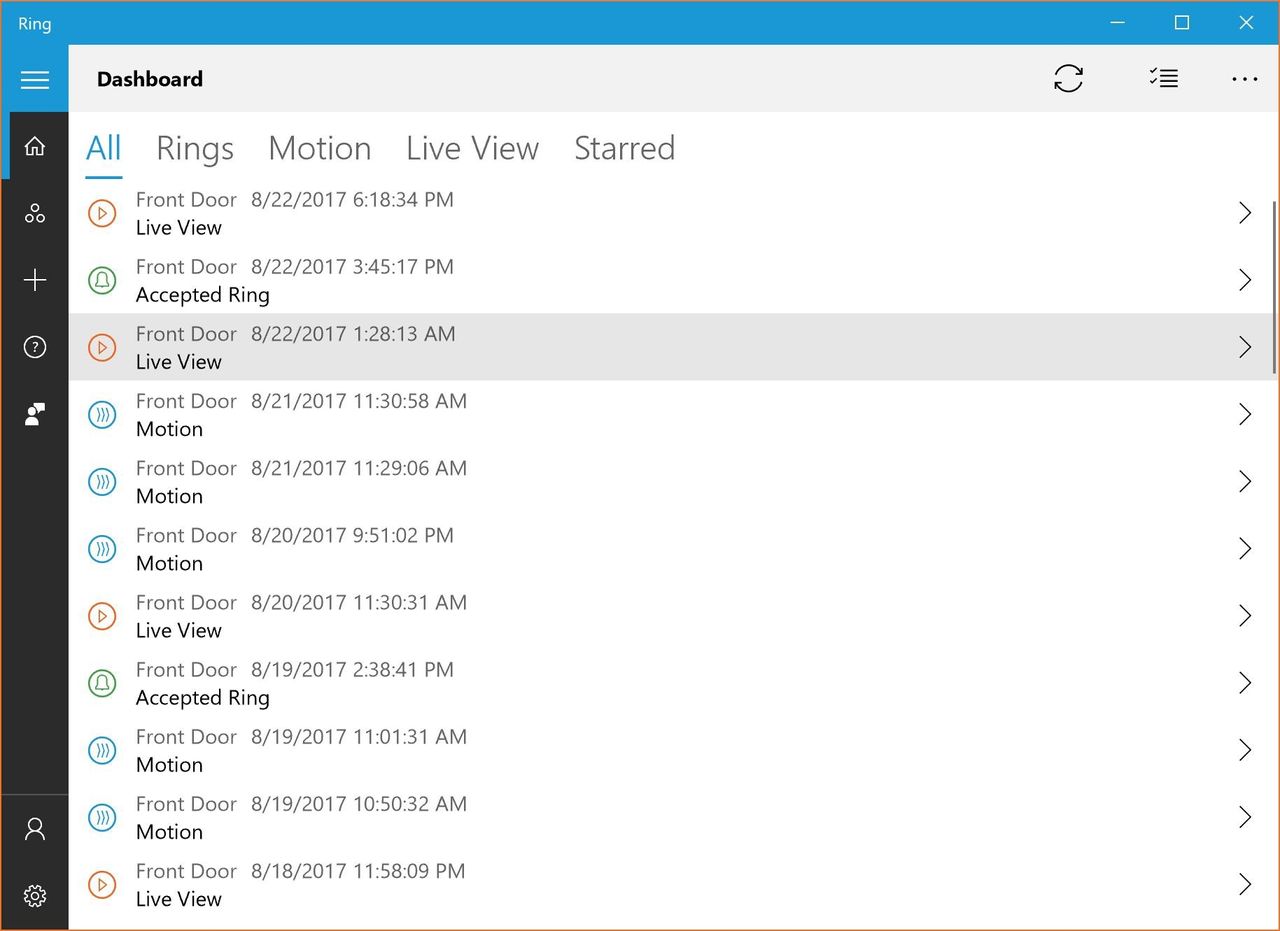The width and height of the screenshot is (1280, 931).
Task: Click 'Motion' label in 8/19/2017 10:50:32 AM row
Action: pos(169,832)
